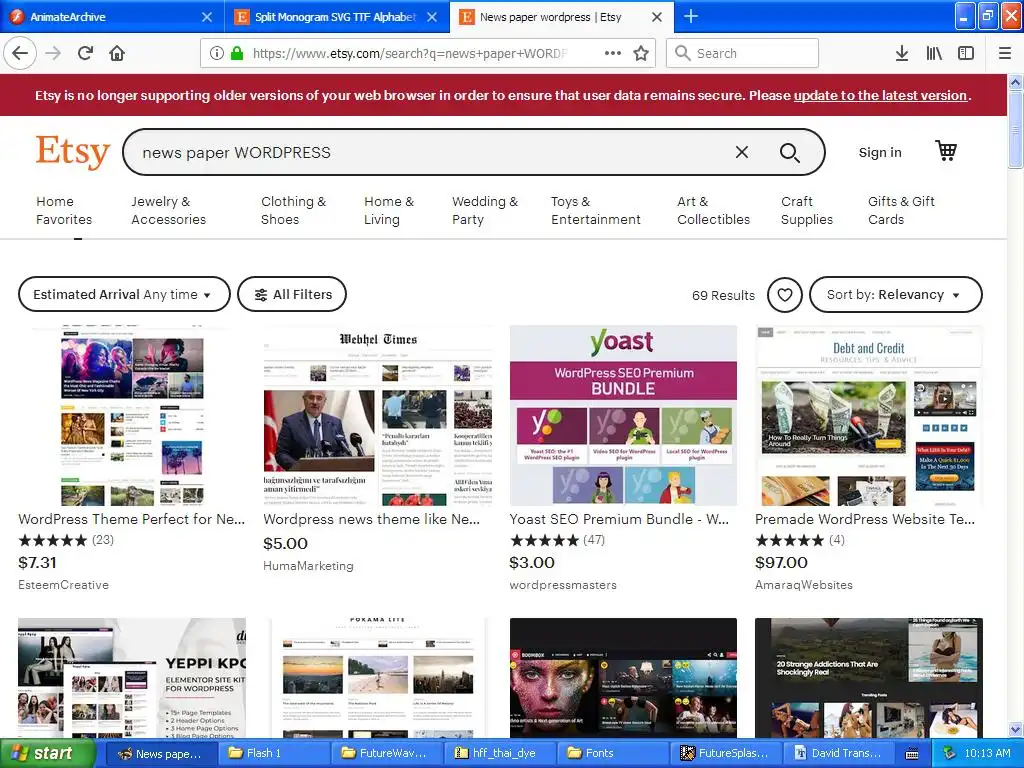Open Yoast SEO Premium Bundle thumbnail
The image size is (1024, 768).
click(623, 415)
